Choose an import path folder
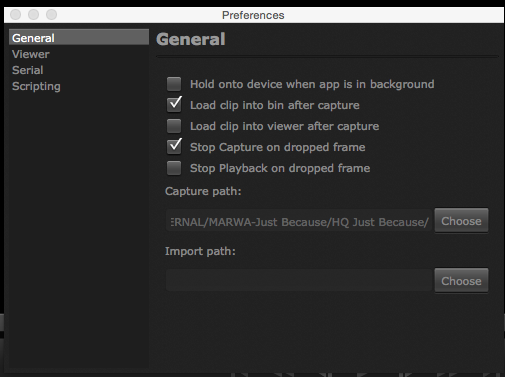This screenshot has height=377, width=505. pyautogui.click(x=461, y=281)
